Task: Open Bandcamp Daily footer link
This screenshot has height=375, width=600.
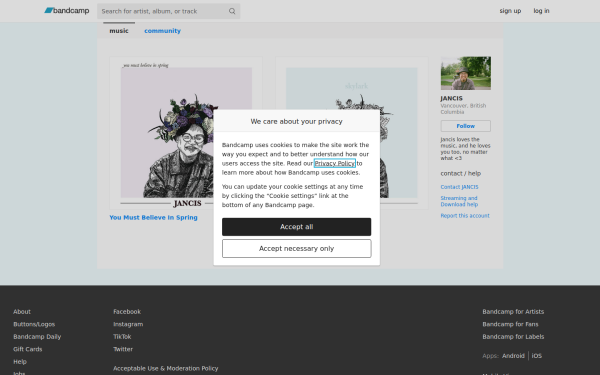Action: [37, 337]
